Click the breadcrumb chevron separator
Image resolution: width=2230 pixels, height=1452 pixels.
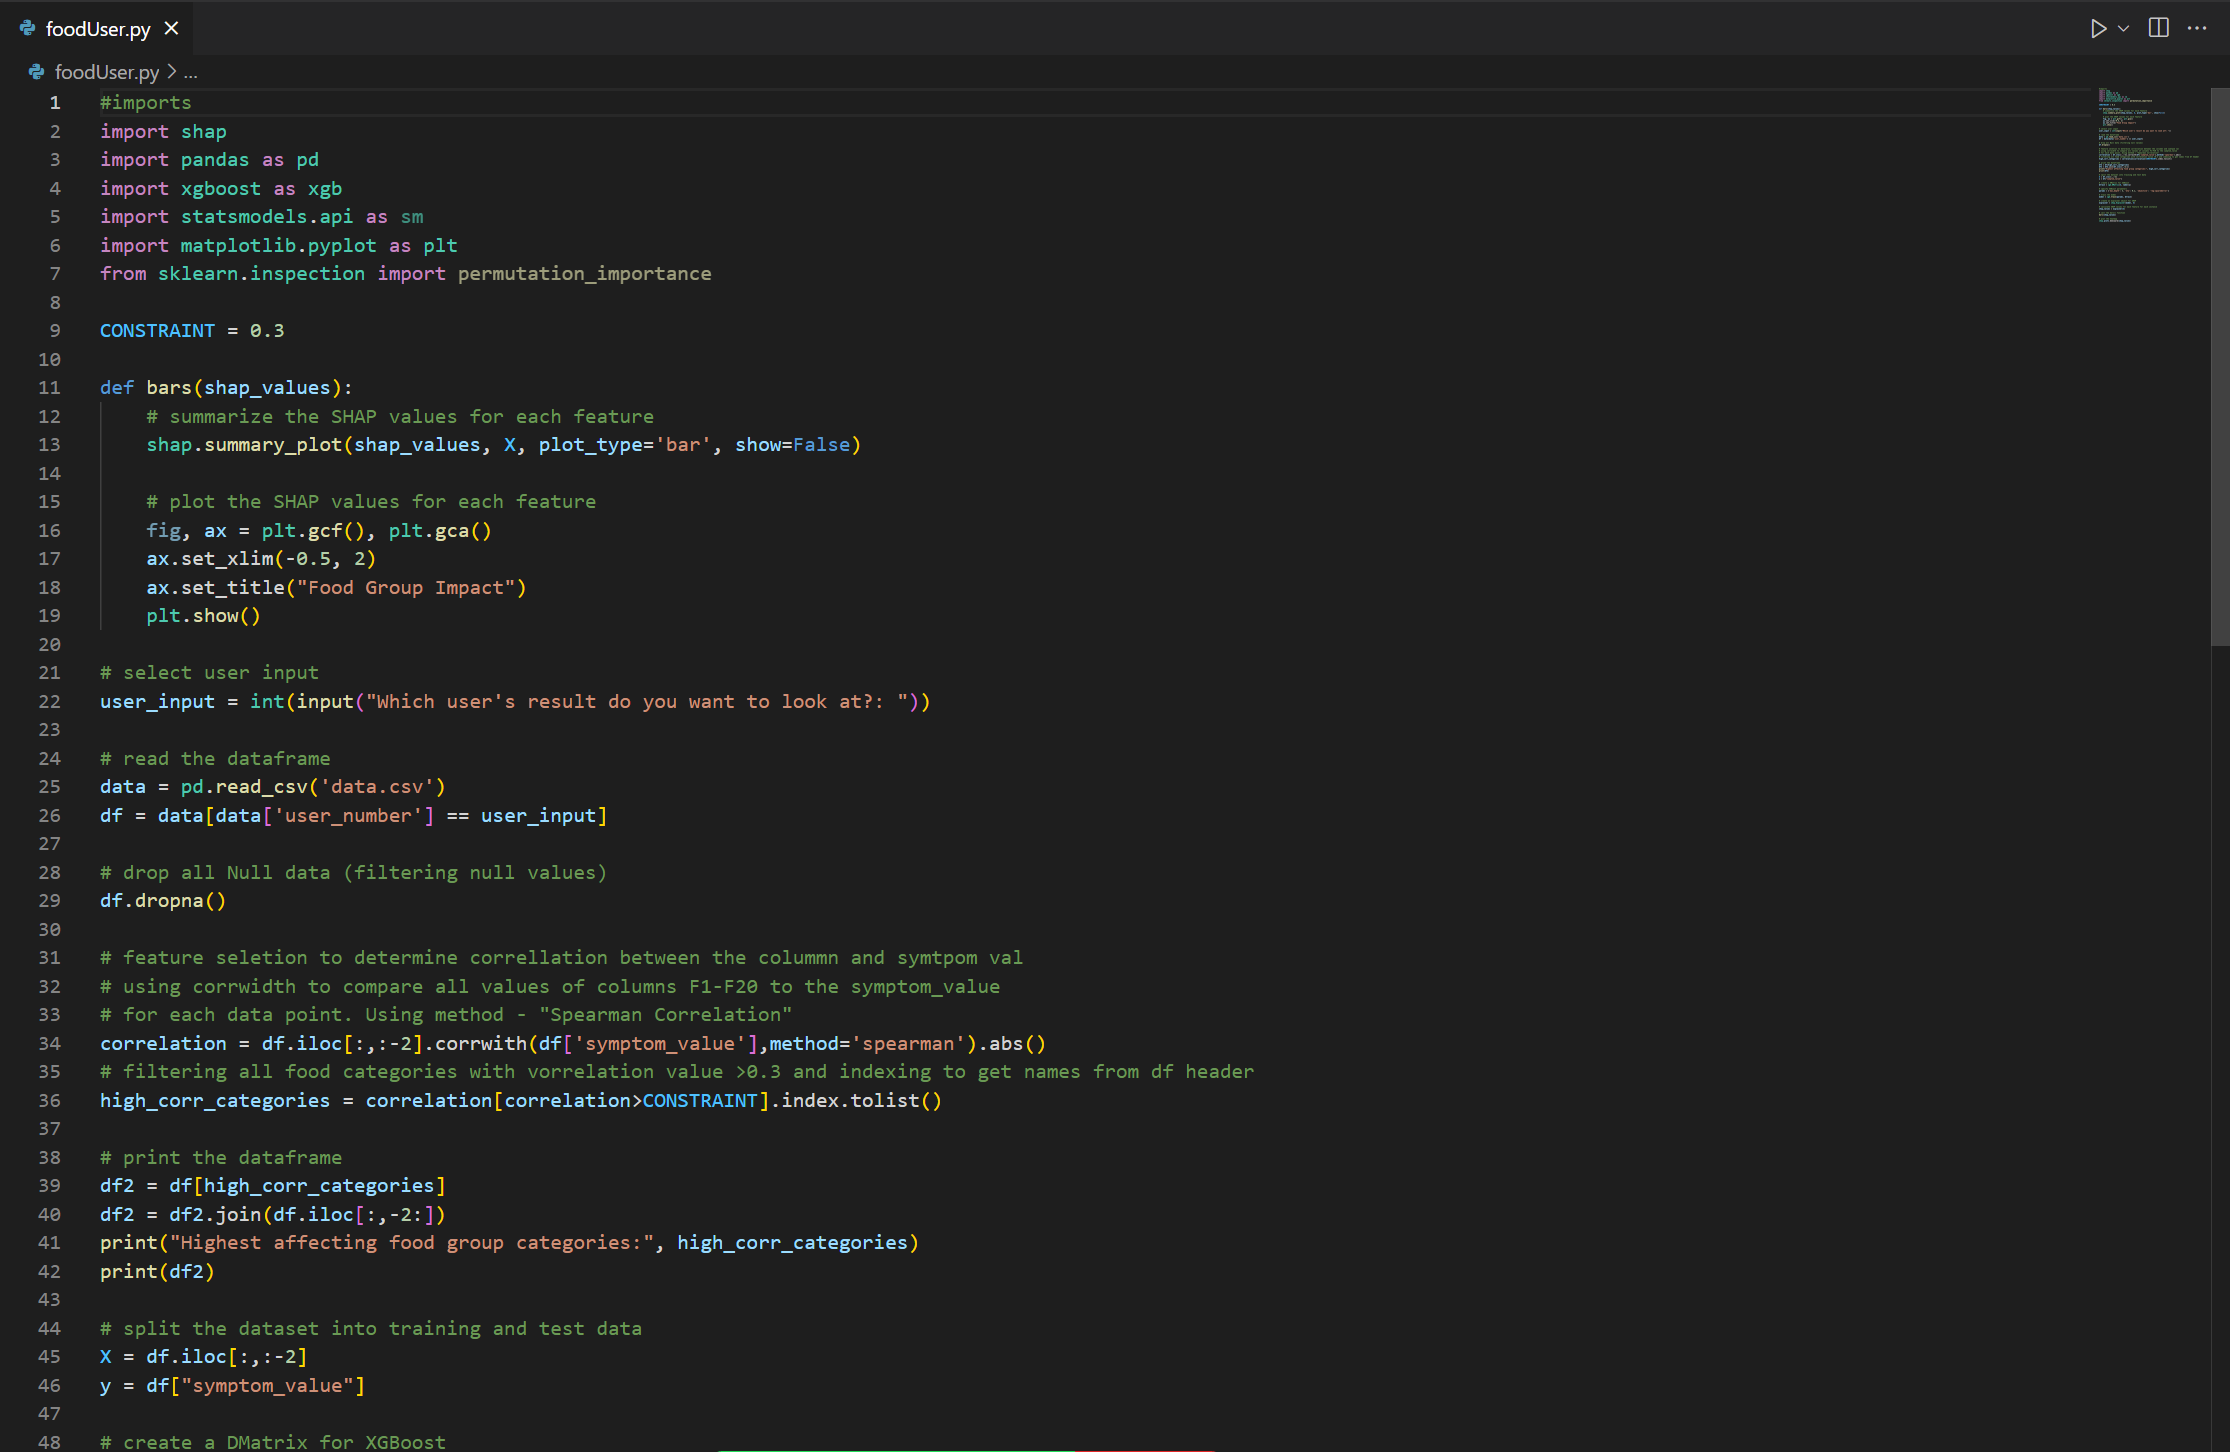pos(172,72)
